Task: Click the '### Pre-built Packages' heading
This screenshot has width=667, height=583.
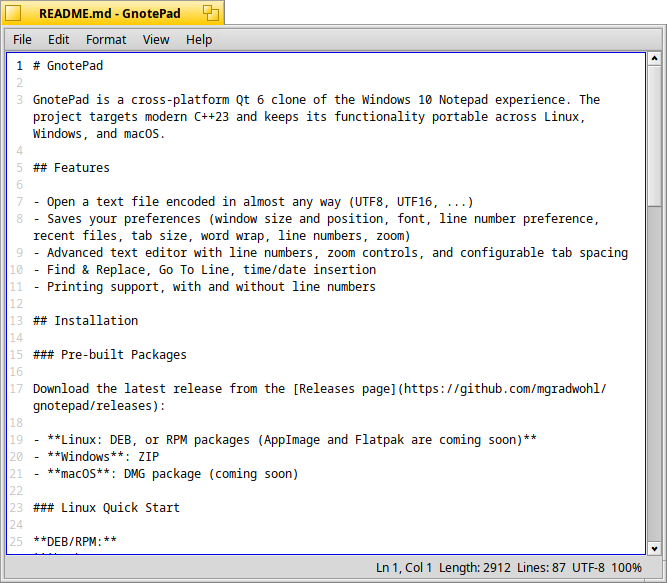Action: coord(110,355)
